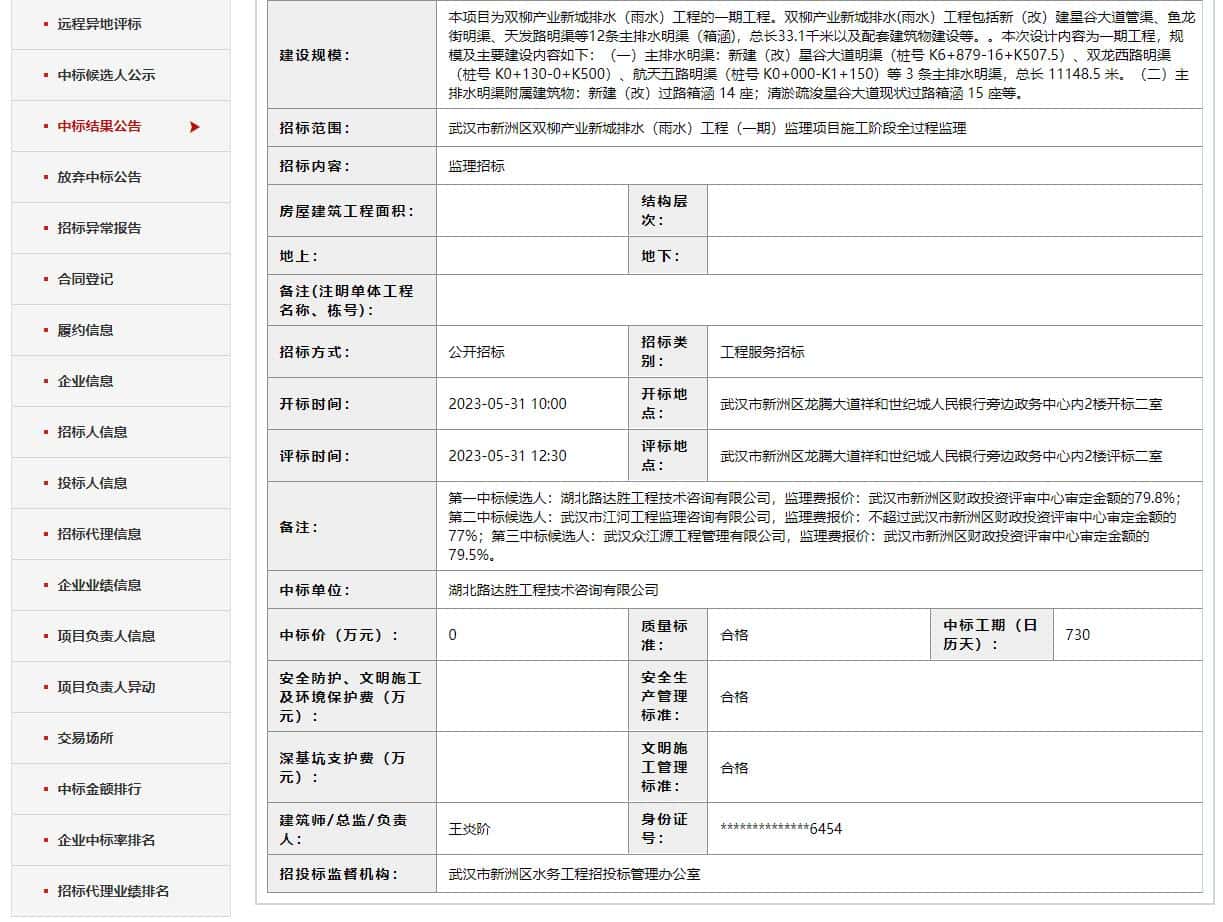Go to 交易场所 page
This screenshot has height=922, width=1223.
(85, 738)
